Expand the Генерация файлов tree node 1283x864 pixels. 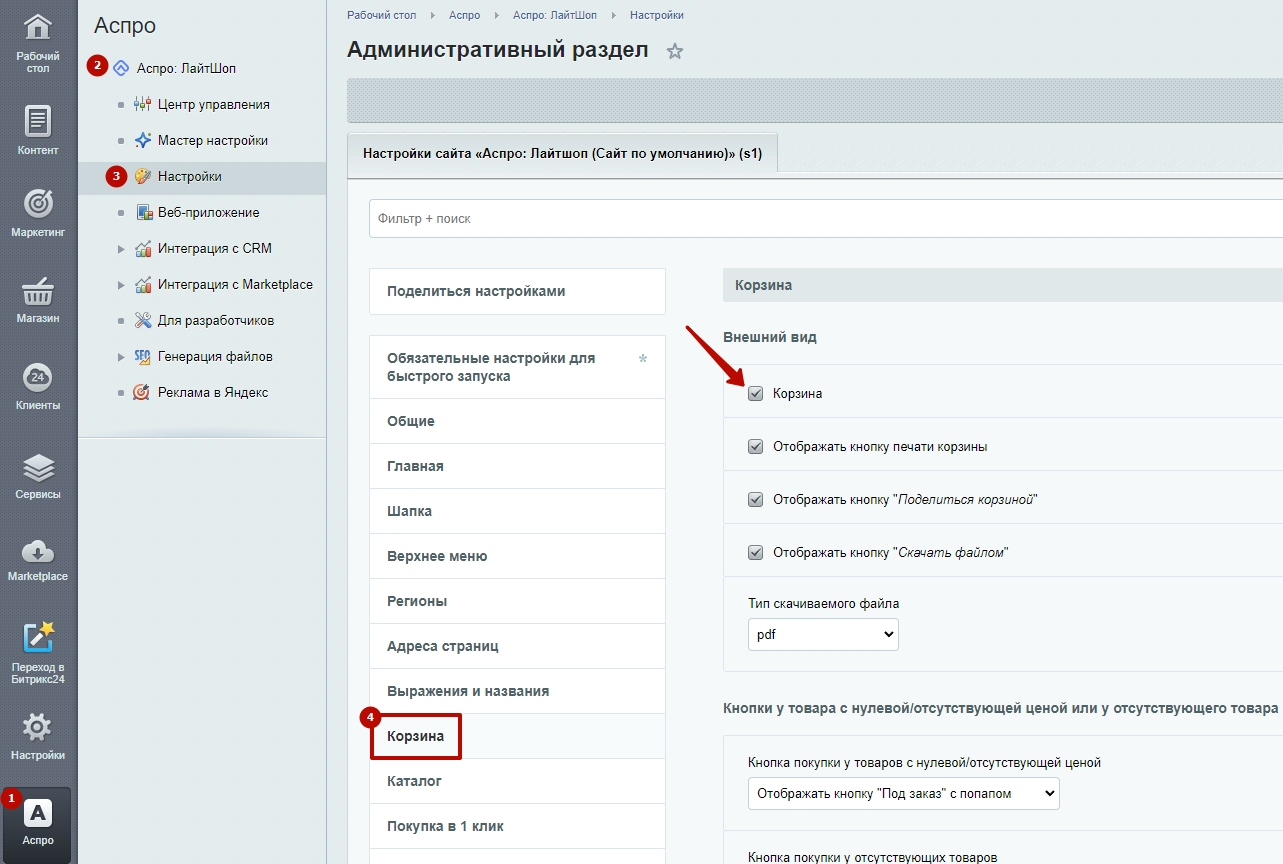[x=121, y=356]
